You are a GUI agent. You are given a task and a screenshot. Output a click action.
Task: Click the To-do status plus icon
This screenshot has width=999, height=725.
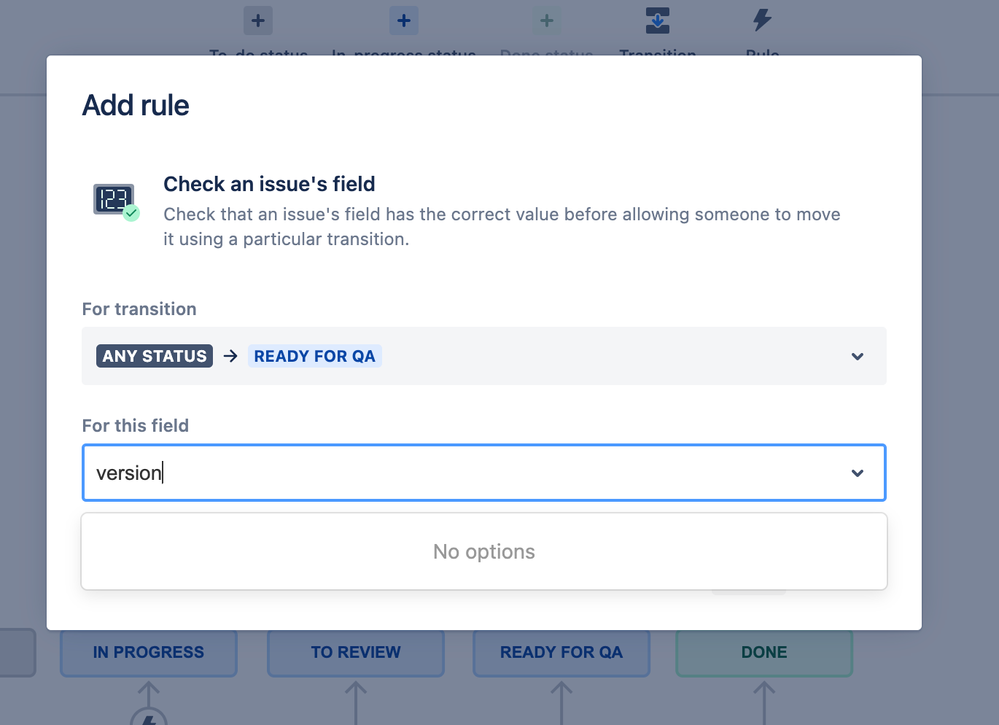click(258, 20)
